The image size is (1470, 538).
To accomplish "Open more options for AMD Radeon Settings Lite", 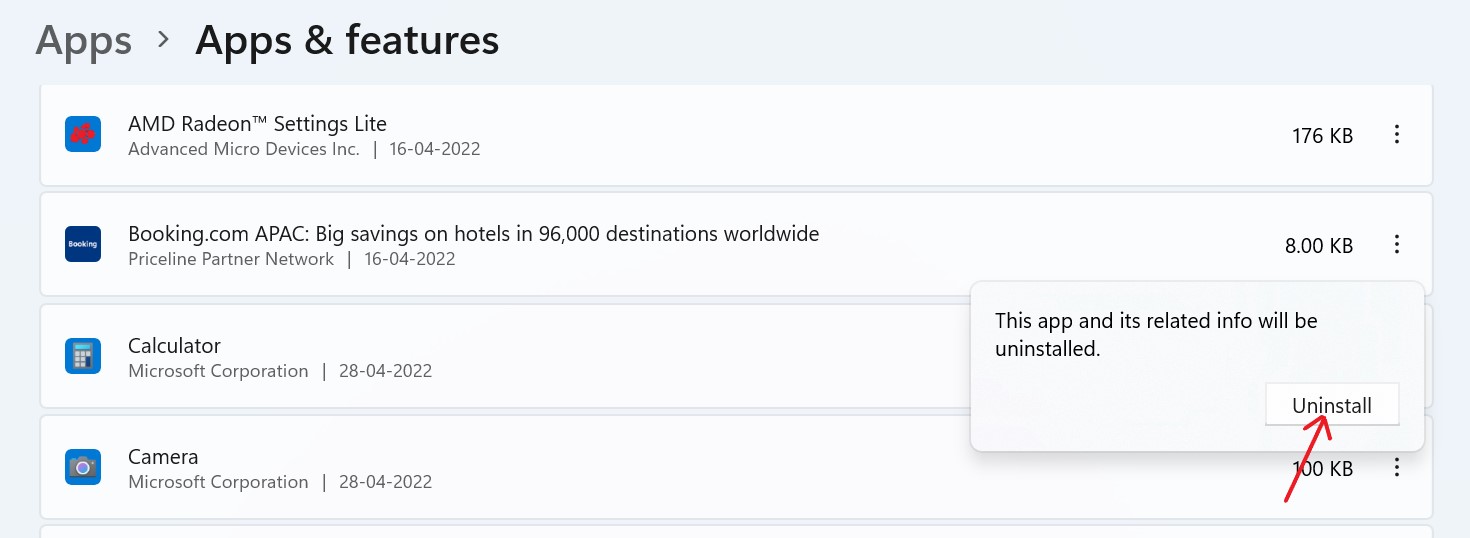I will [x=1397, y=134].
